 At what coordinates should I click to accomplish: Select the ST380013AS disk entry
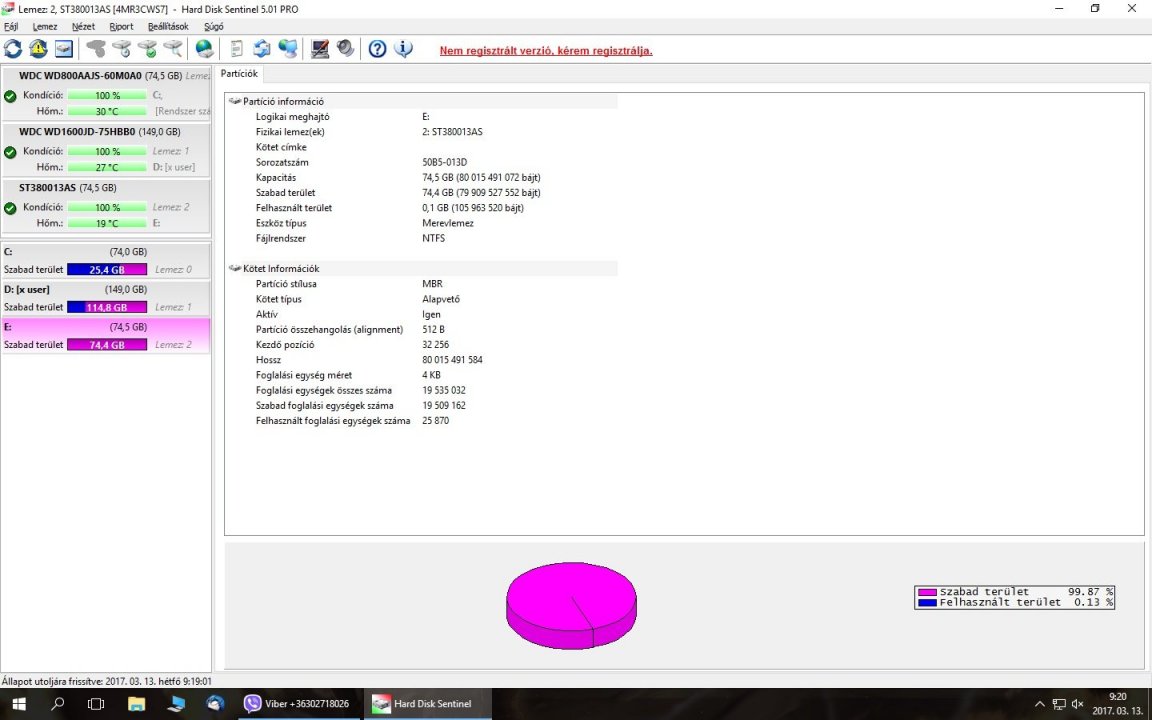pyautogui.click(x=107, y=205)
